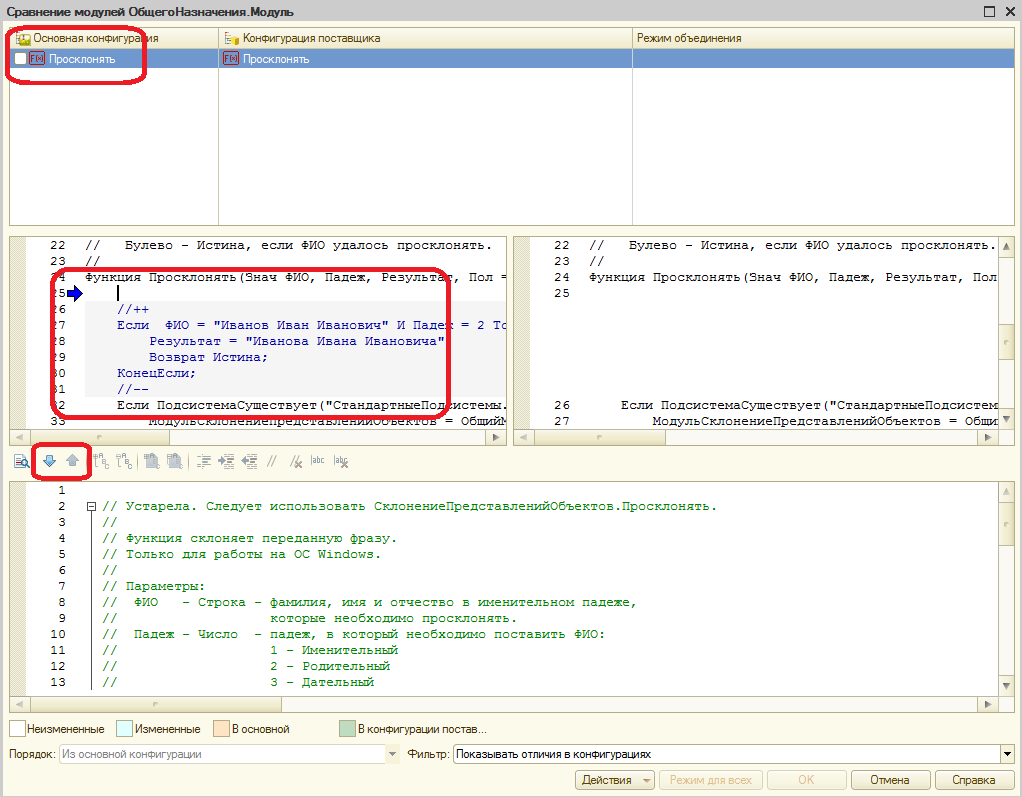Click the '//++' comment line
The height and width of the screenshot is (797, 1022).
tap(133, 310)
